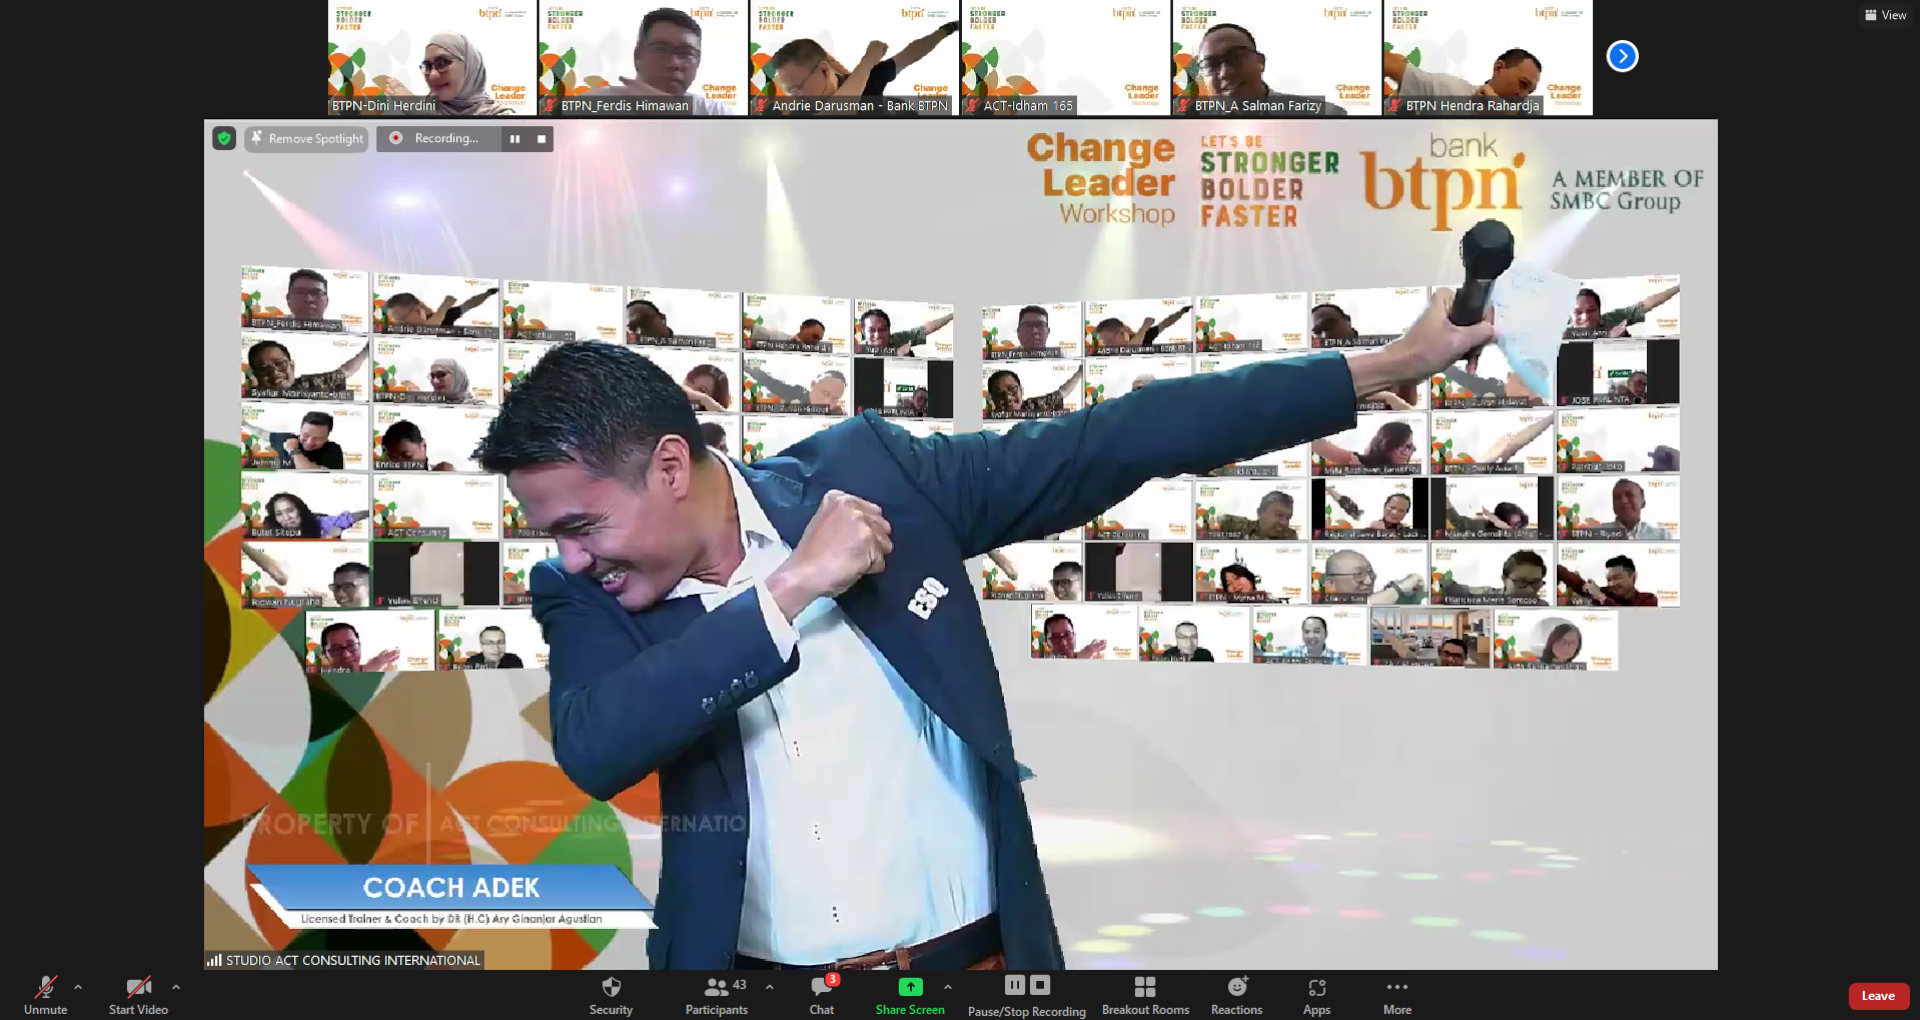Open the Security shield options
The height and width of the screenshot is (1020, 1920).
pos(611,994)
